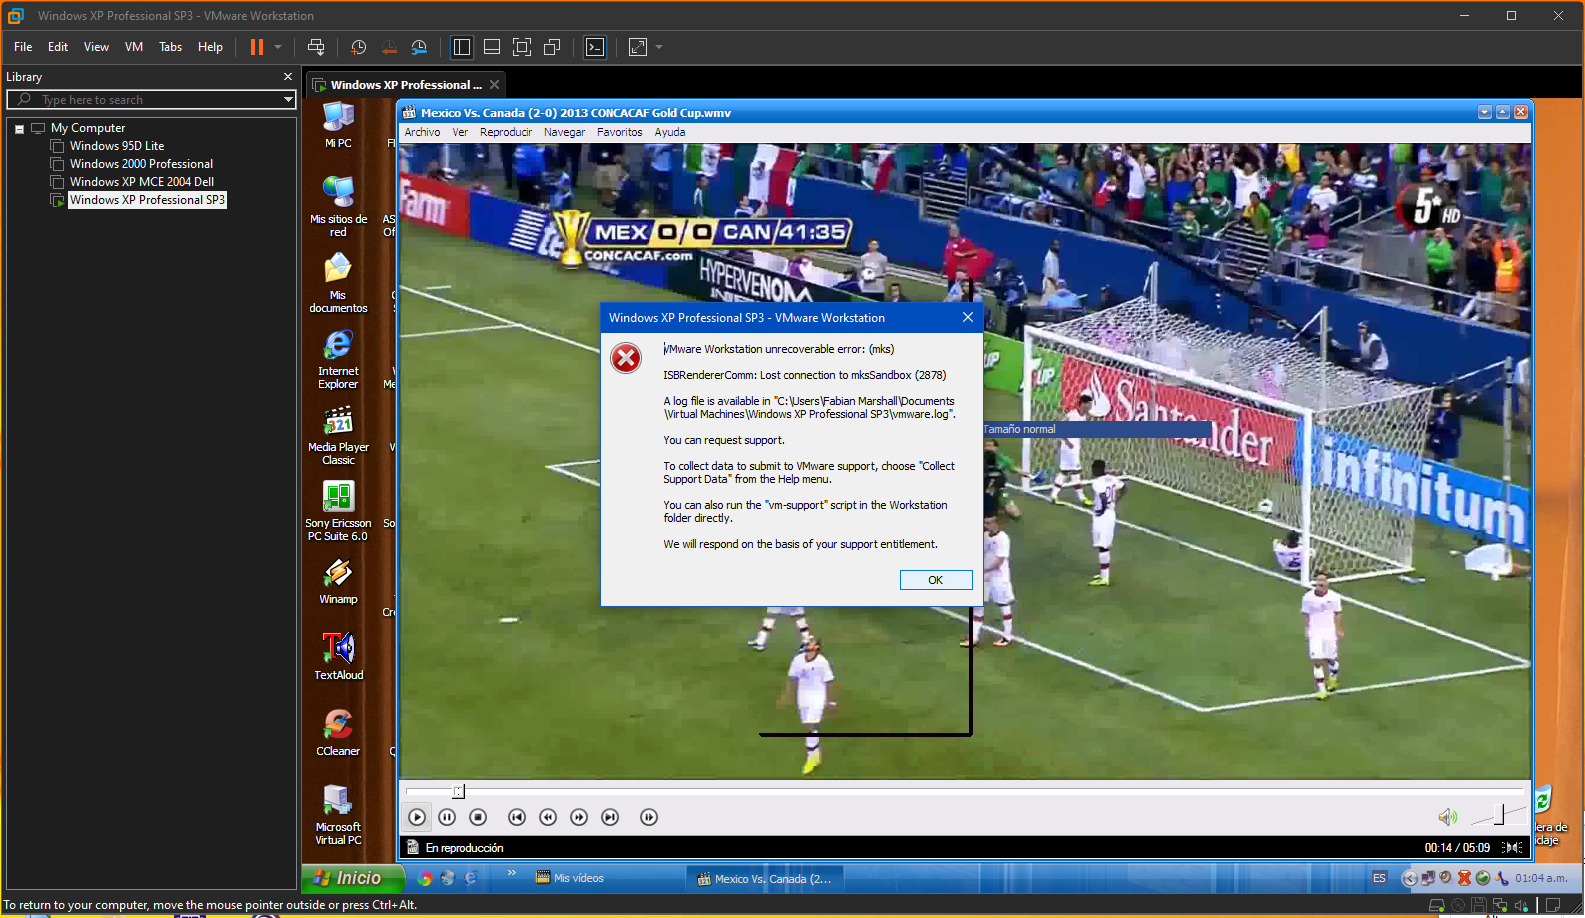The height and width of the screenshot is (918, 1585).
Task: Toggle the console view icon
Action: (595, 47)
